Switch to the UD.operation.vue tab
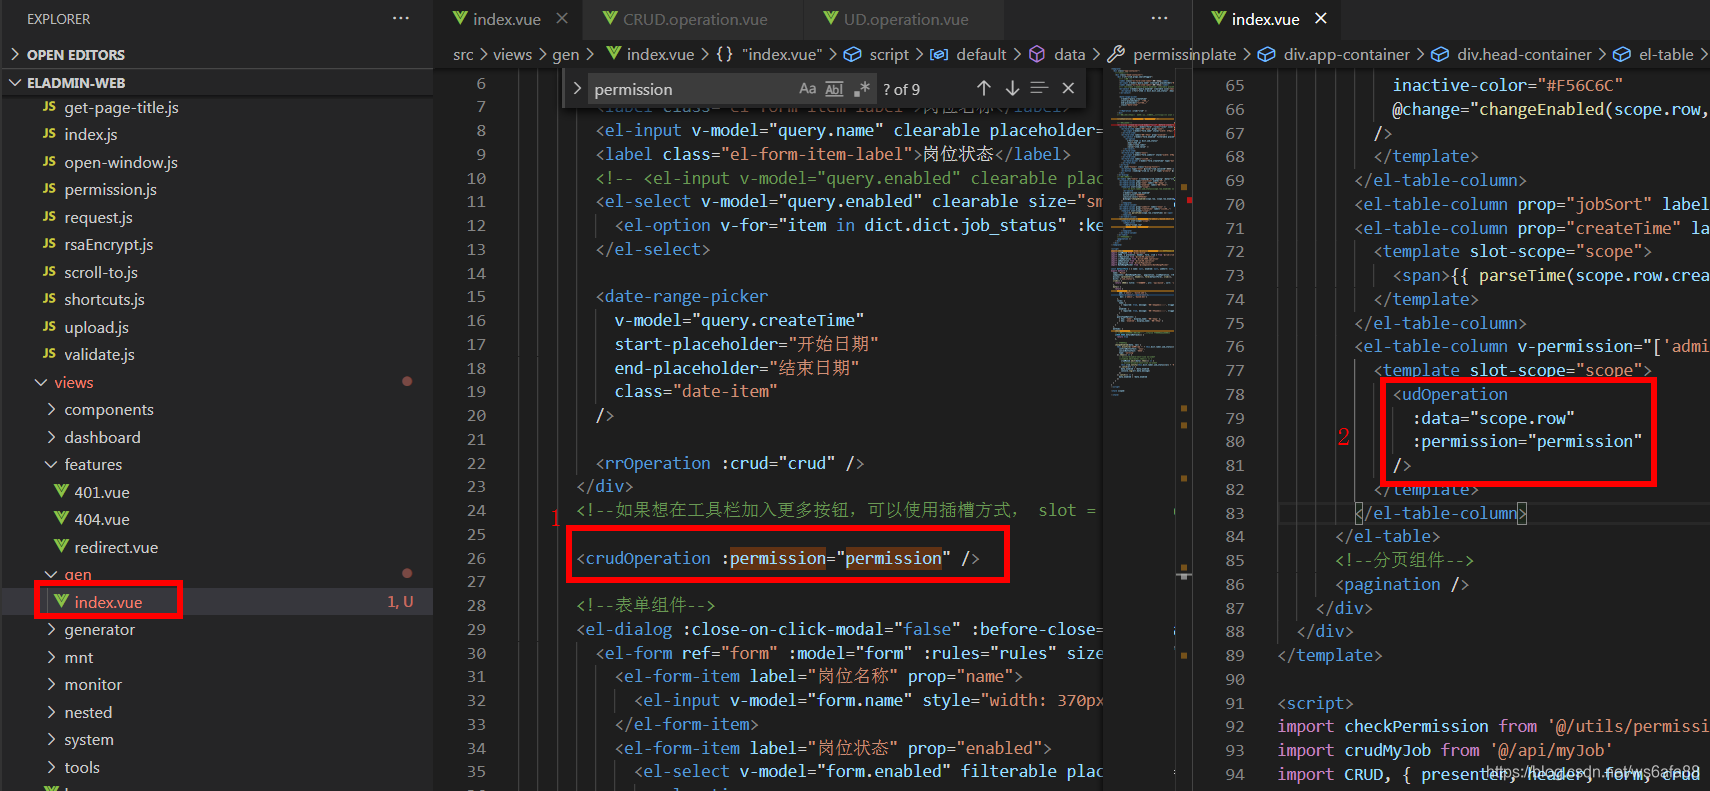 [x=905, y=19]
